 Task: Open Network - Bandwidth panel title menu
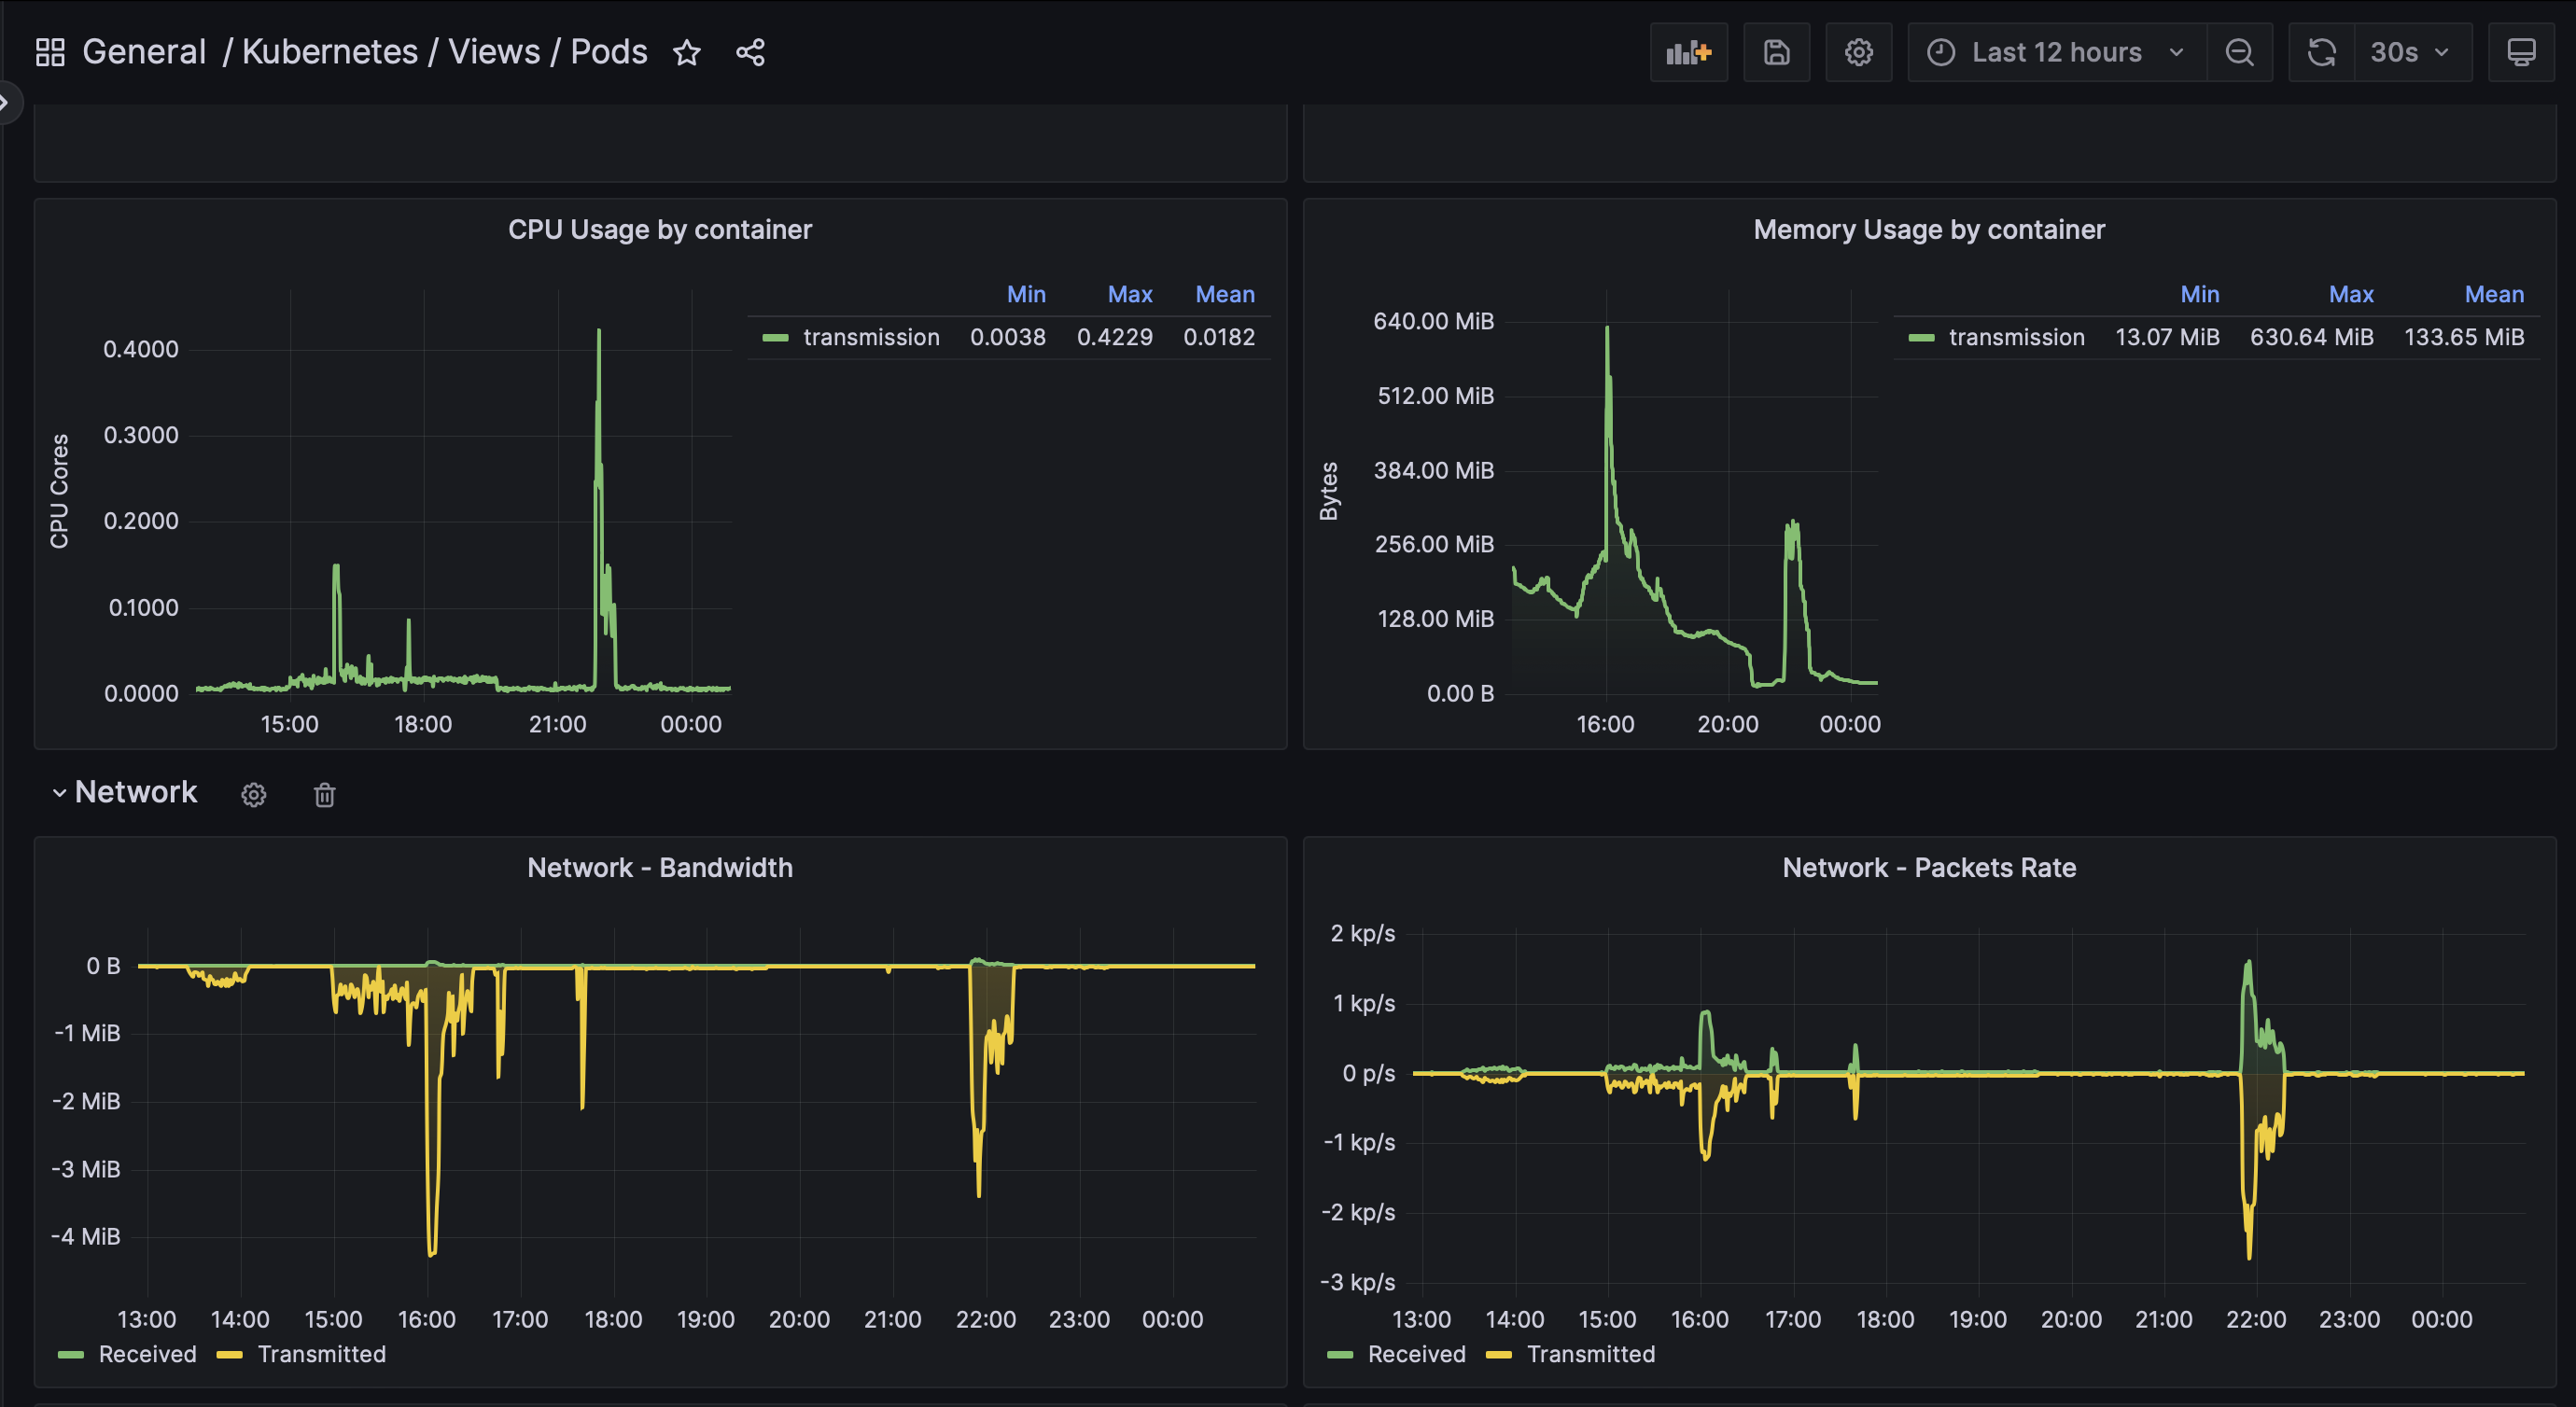point(660,868)
